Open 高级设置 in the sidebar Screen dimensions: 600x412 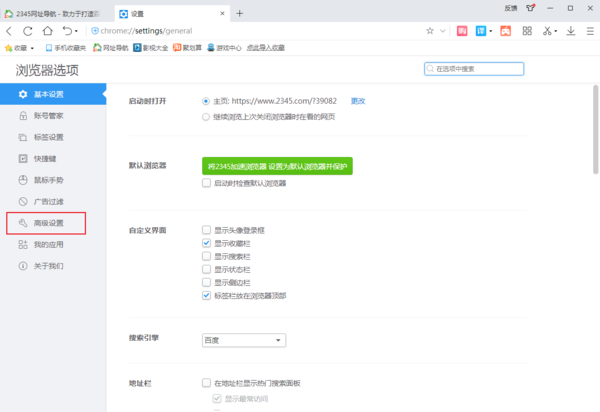tap(48, 222)
